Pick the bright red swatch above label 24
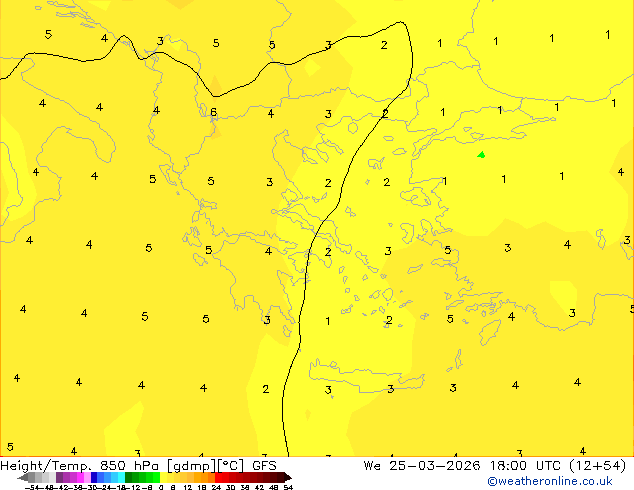Viewport: 634px width, 490px height. [x=219, y=477]
